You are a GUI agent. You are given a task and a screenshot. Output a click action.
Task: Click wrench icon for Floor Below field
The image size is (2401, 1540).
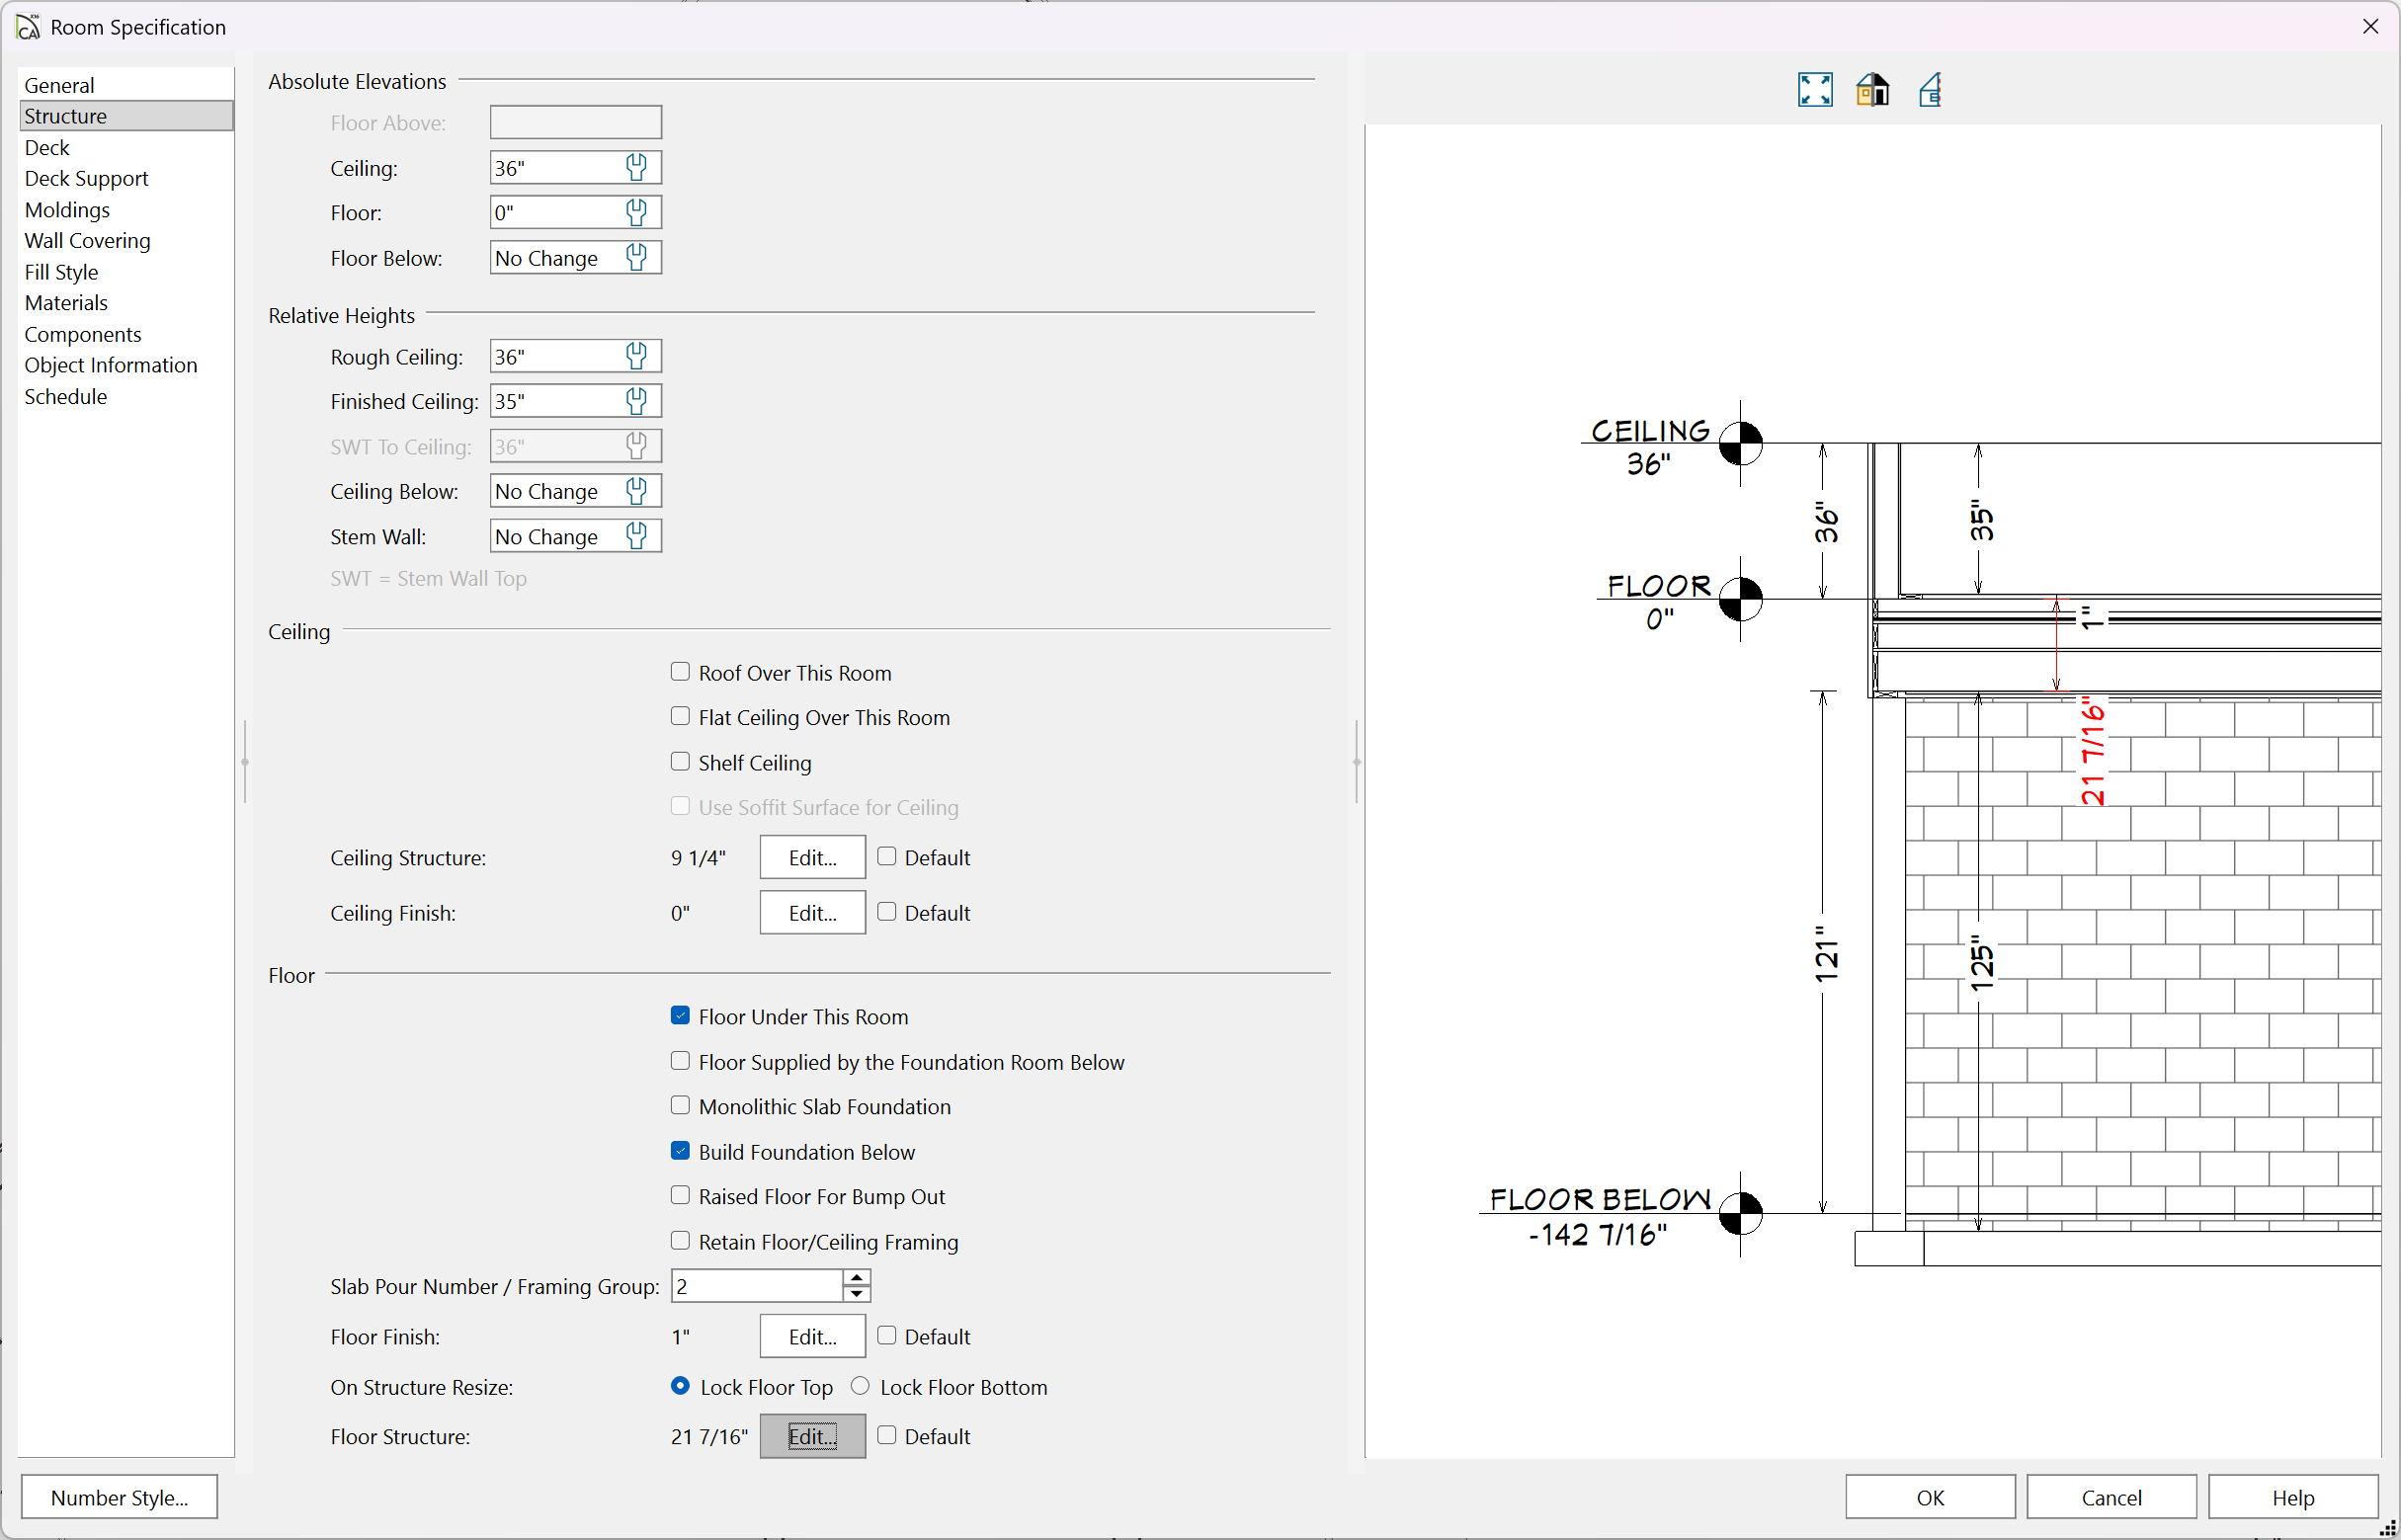pyautogui.click(x=636, y=258)
